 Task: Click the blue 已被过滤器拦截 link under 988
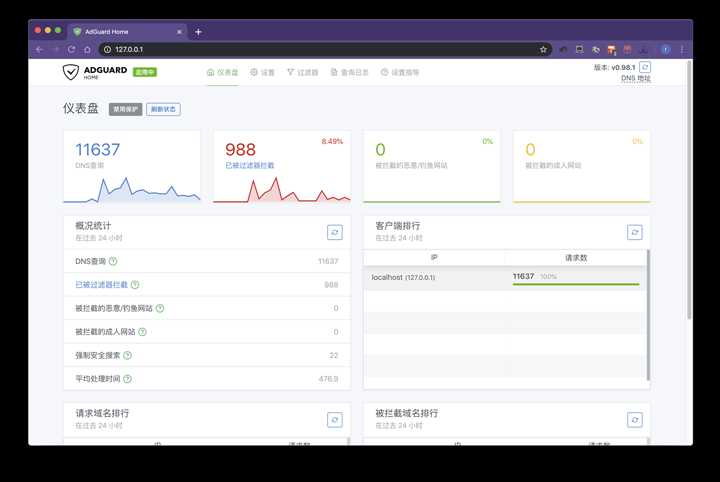[249, 165]
